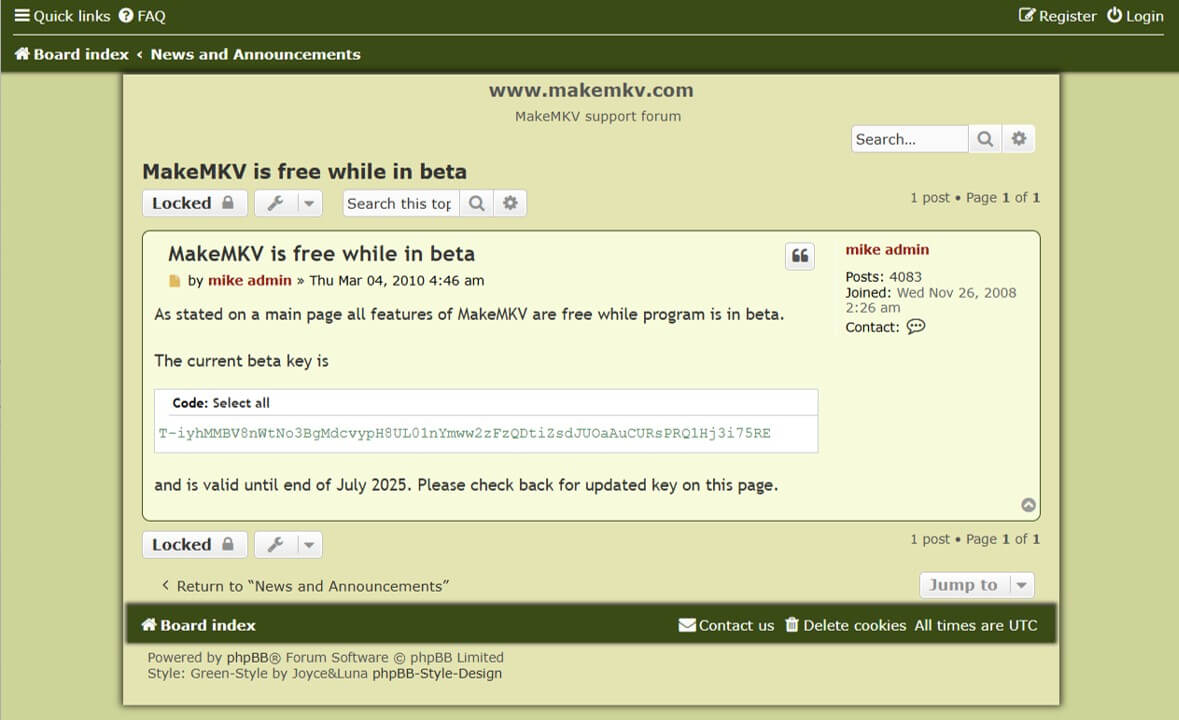
Task: Click the beta key code text
Action: (465, 433)
